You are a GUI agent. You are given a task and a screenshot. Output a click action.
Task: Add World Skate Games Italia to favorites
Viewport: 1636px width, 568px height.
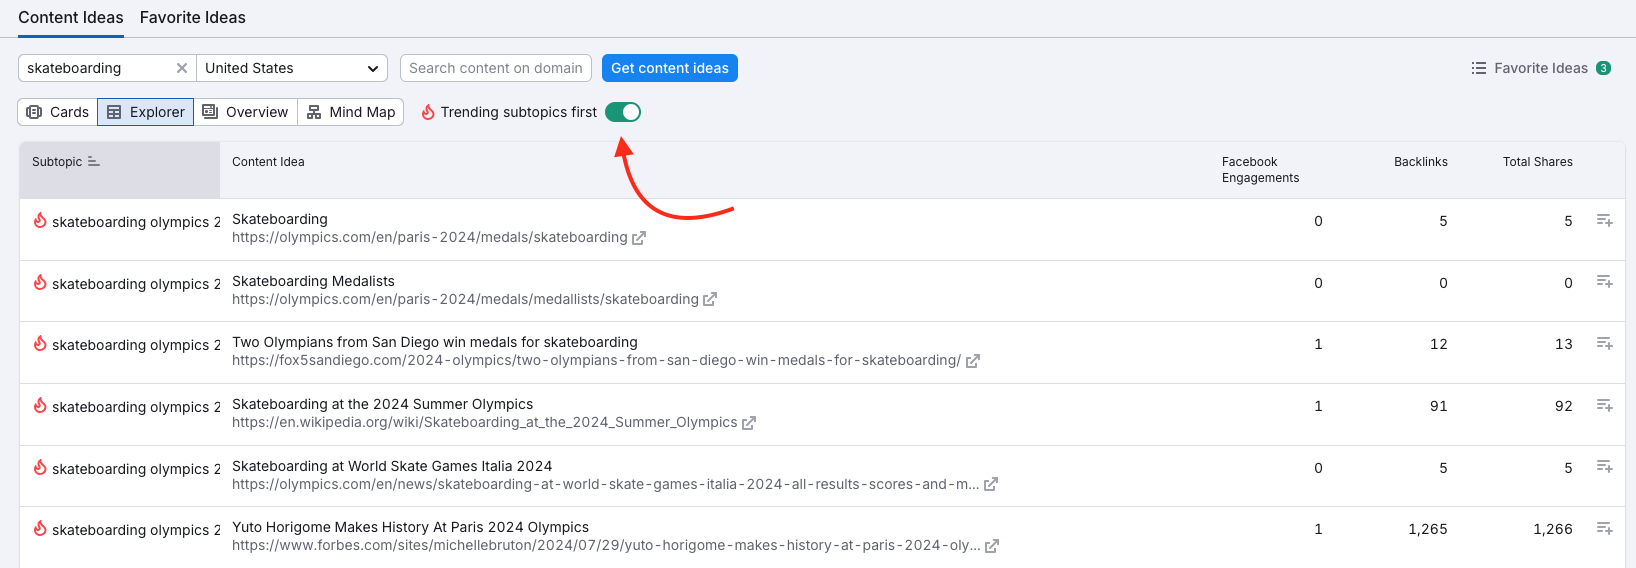point(1604,467)
